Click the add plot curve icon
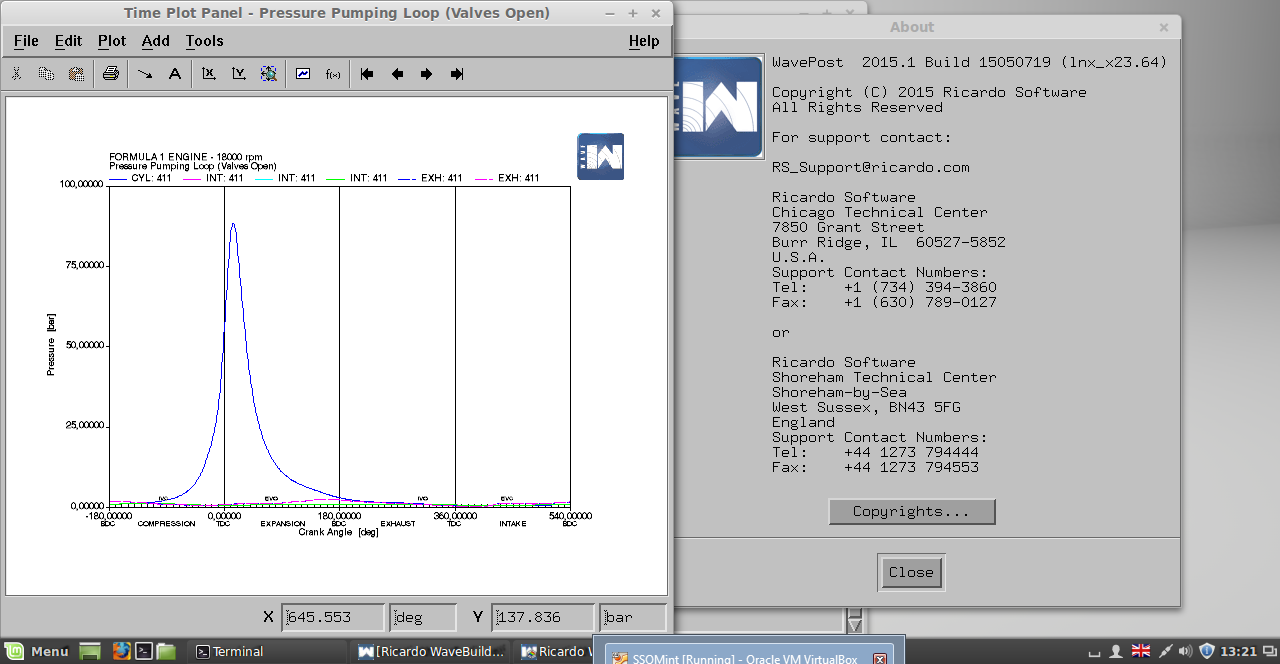The image size is (1280, 664). pos(303,74)
